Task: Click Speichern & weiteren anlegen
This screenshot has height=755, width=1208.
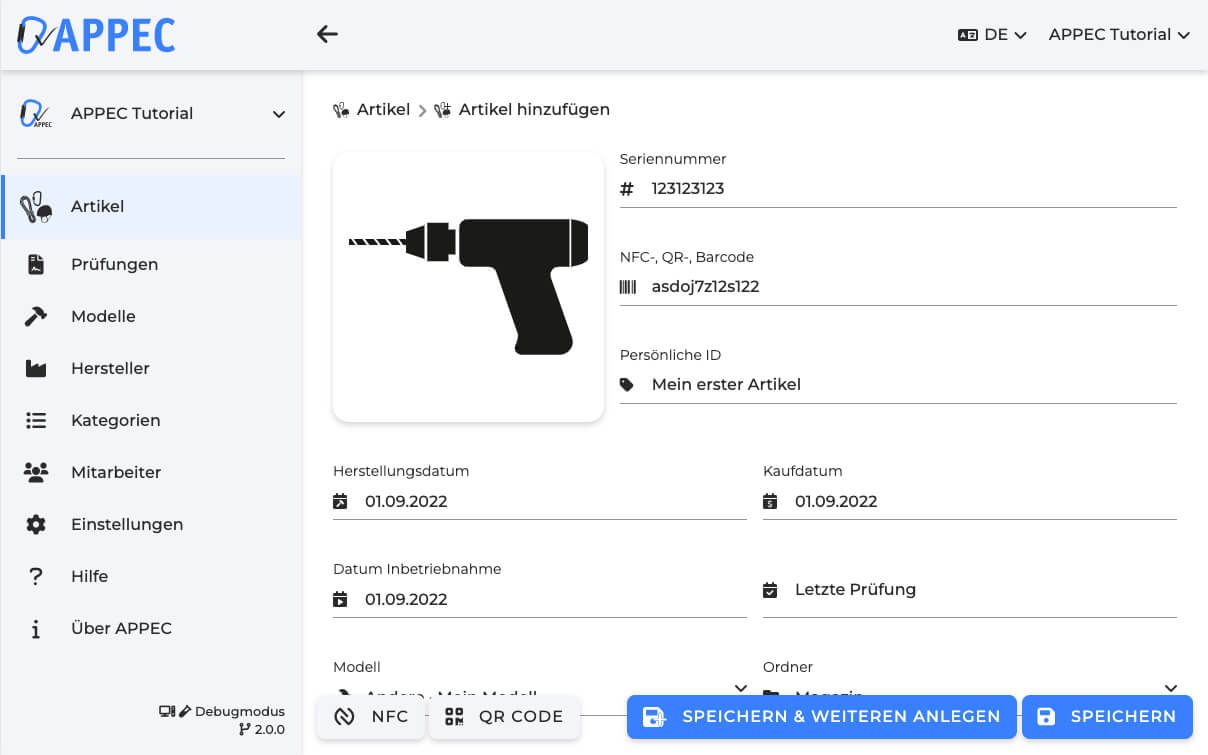Action: point(821,716)
